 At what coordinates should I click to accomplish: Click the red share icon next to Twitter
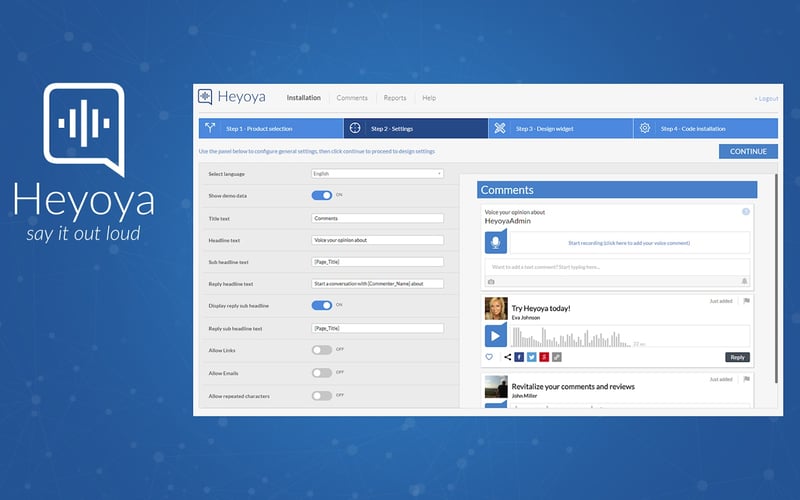click(544, 357)
